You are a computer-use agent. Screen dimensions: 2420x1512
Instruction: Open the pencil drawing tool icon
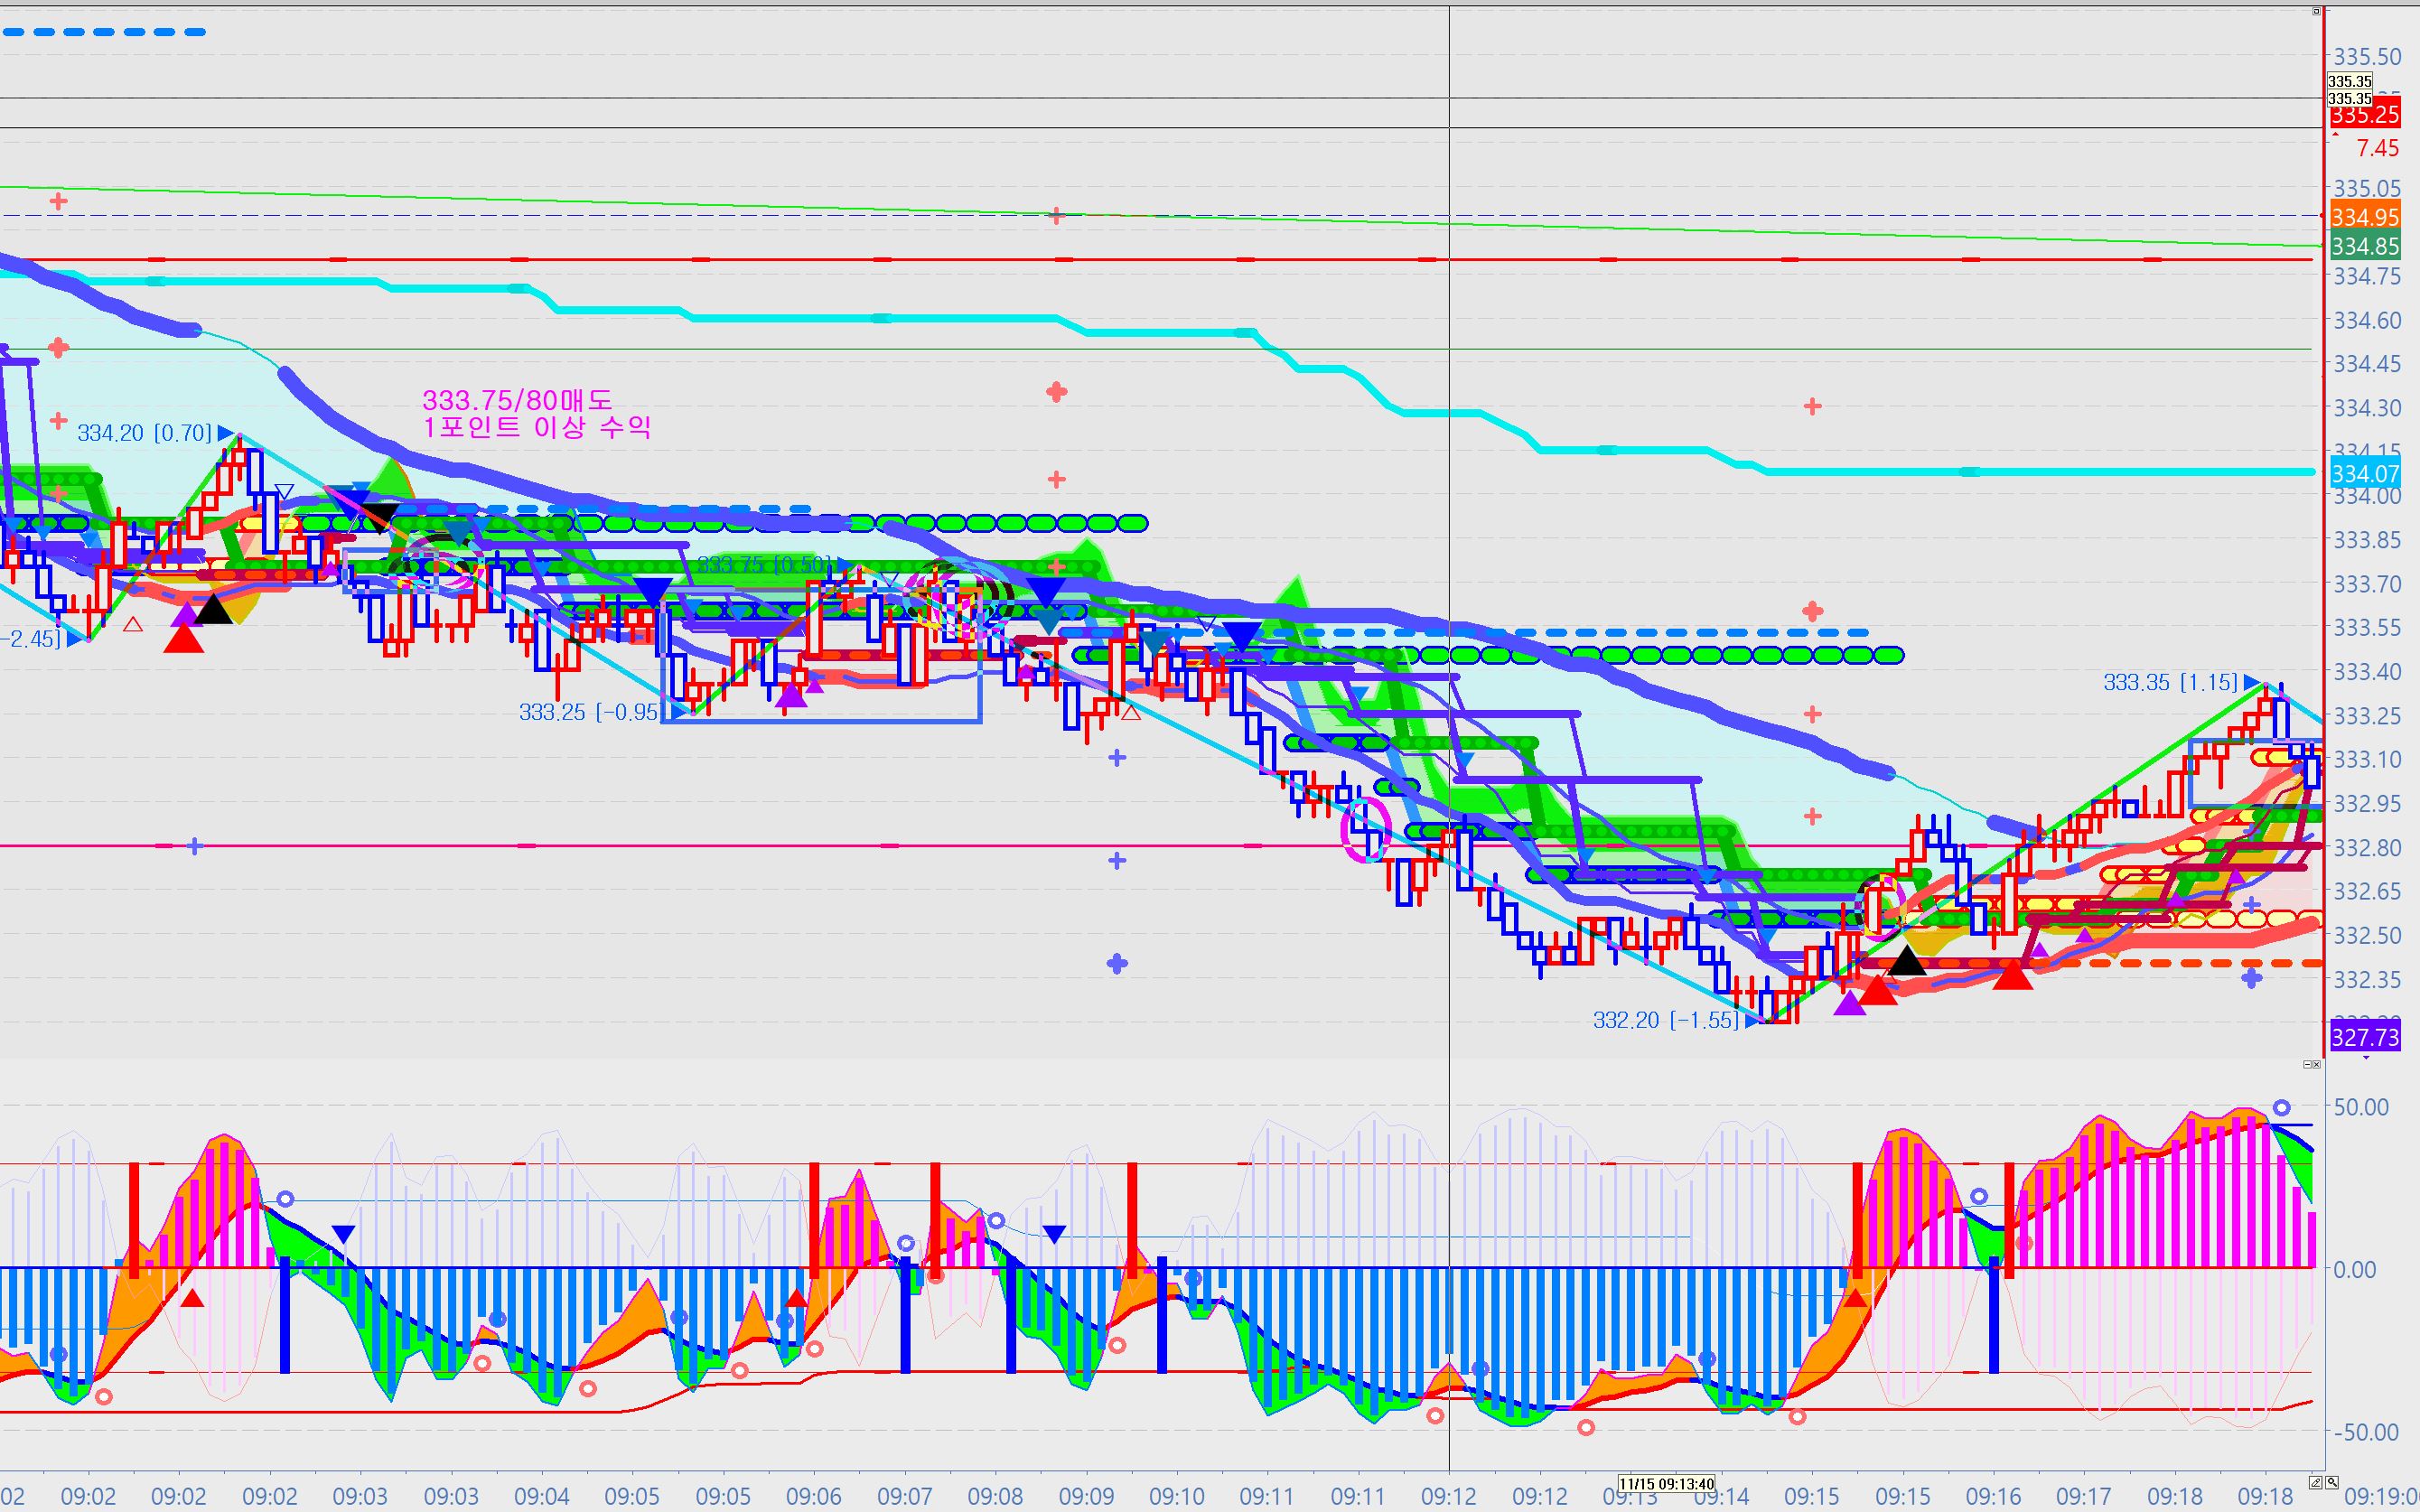[x=2316, y=1481]
